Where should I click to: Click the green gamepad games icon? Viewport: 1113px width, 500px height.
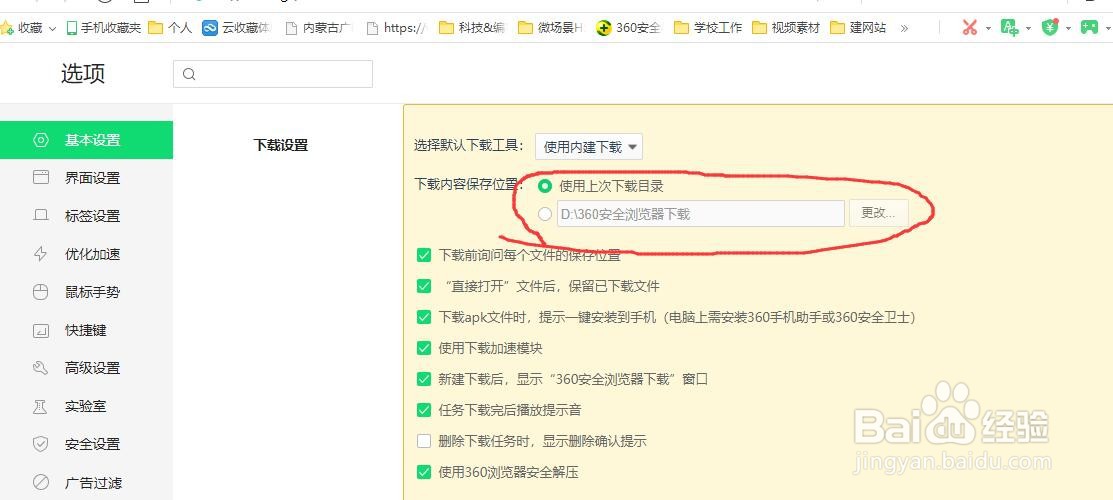coord(1089,28)
